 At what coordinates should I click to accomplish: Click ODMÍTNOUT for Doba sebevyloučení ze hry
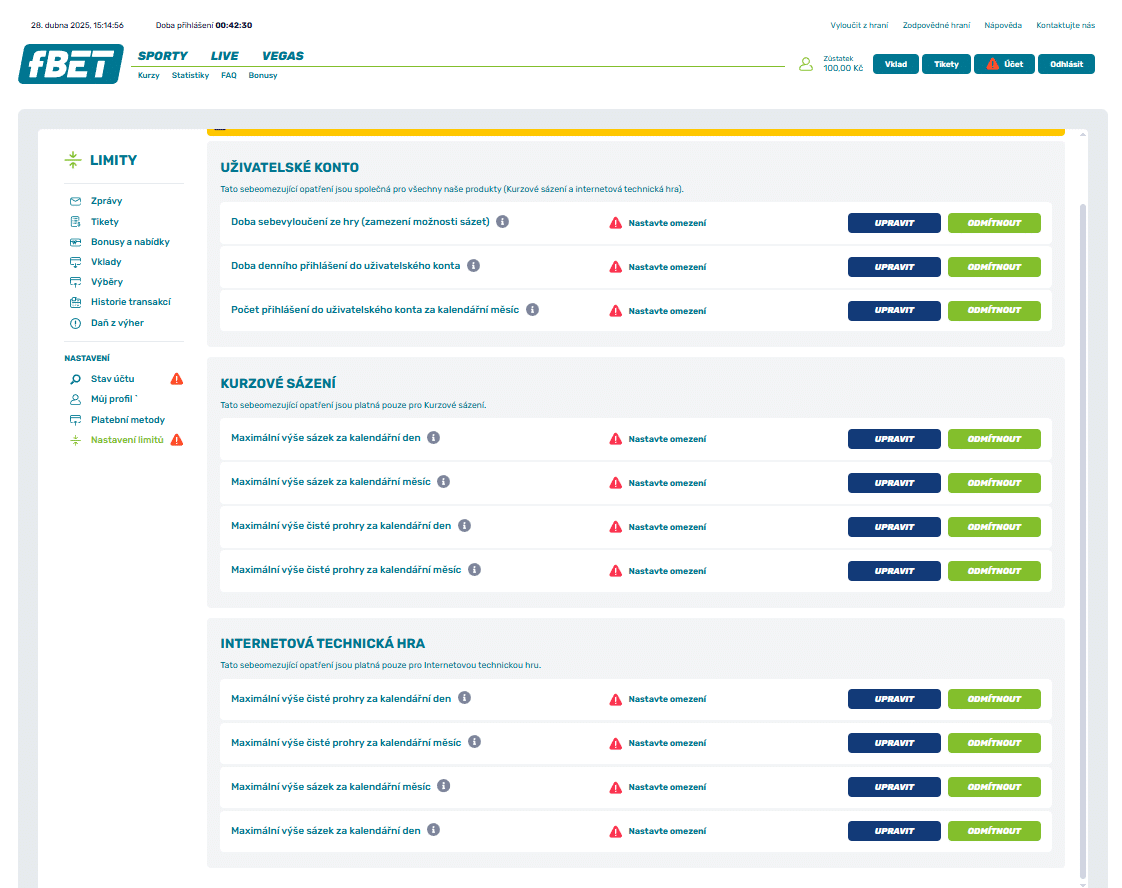coord(994,223)
